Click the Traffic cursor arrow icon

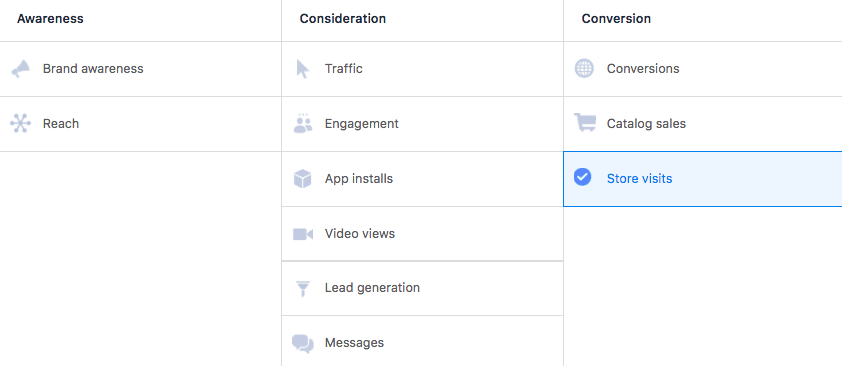coord(303,69)
